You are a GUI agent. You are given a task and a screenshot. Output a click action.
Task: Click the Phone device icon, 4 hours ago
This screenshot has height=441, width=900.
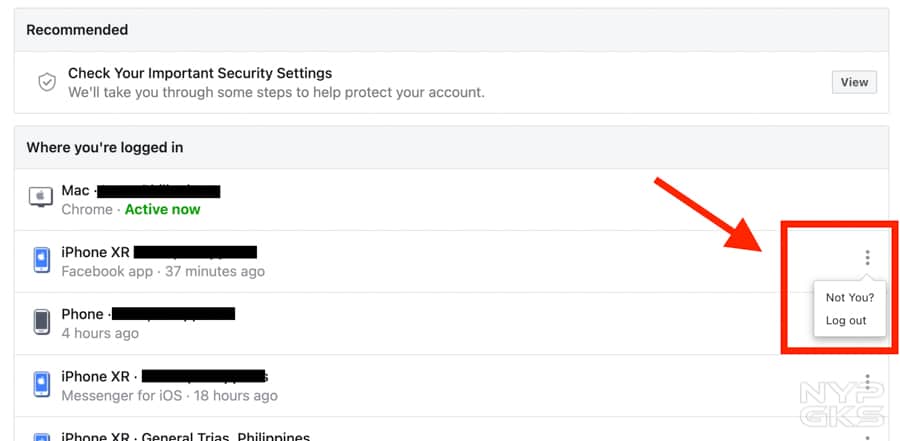point(41,322)
